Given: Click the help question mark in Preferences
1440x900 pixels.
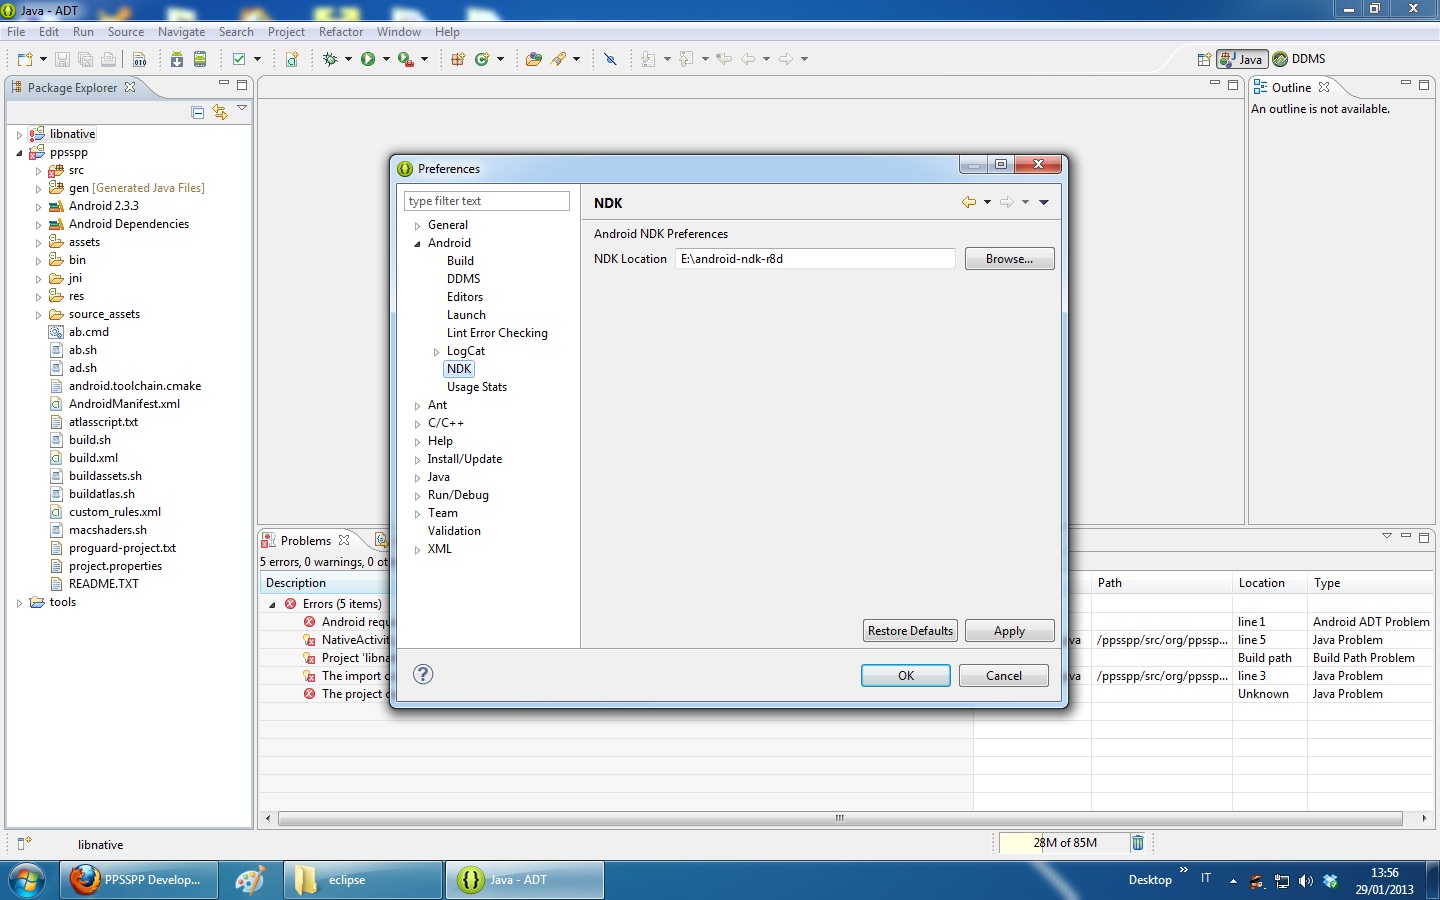Looking at the screenshot, I should (x=423, y=674).
